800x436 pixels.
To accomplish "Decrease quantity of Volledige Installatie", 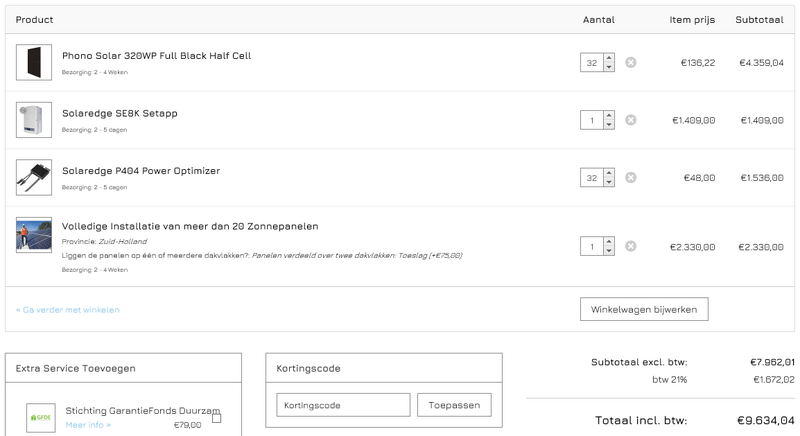I will [609, 251].
